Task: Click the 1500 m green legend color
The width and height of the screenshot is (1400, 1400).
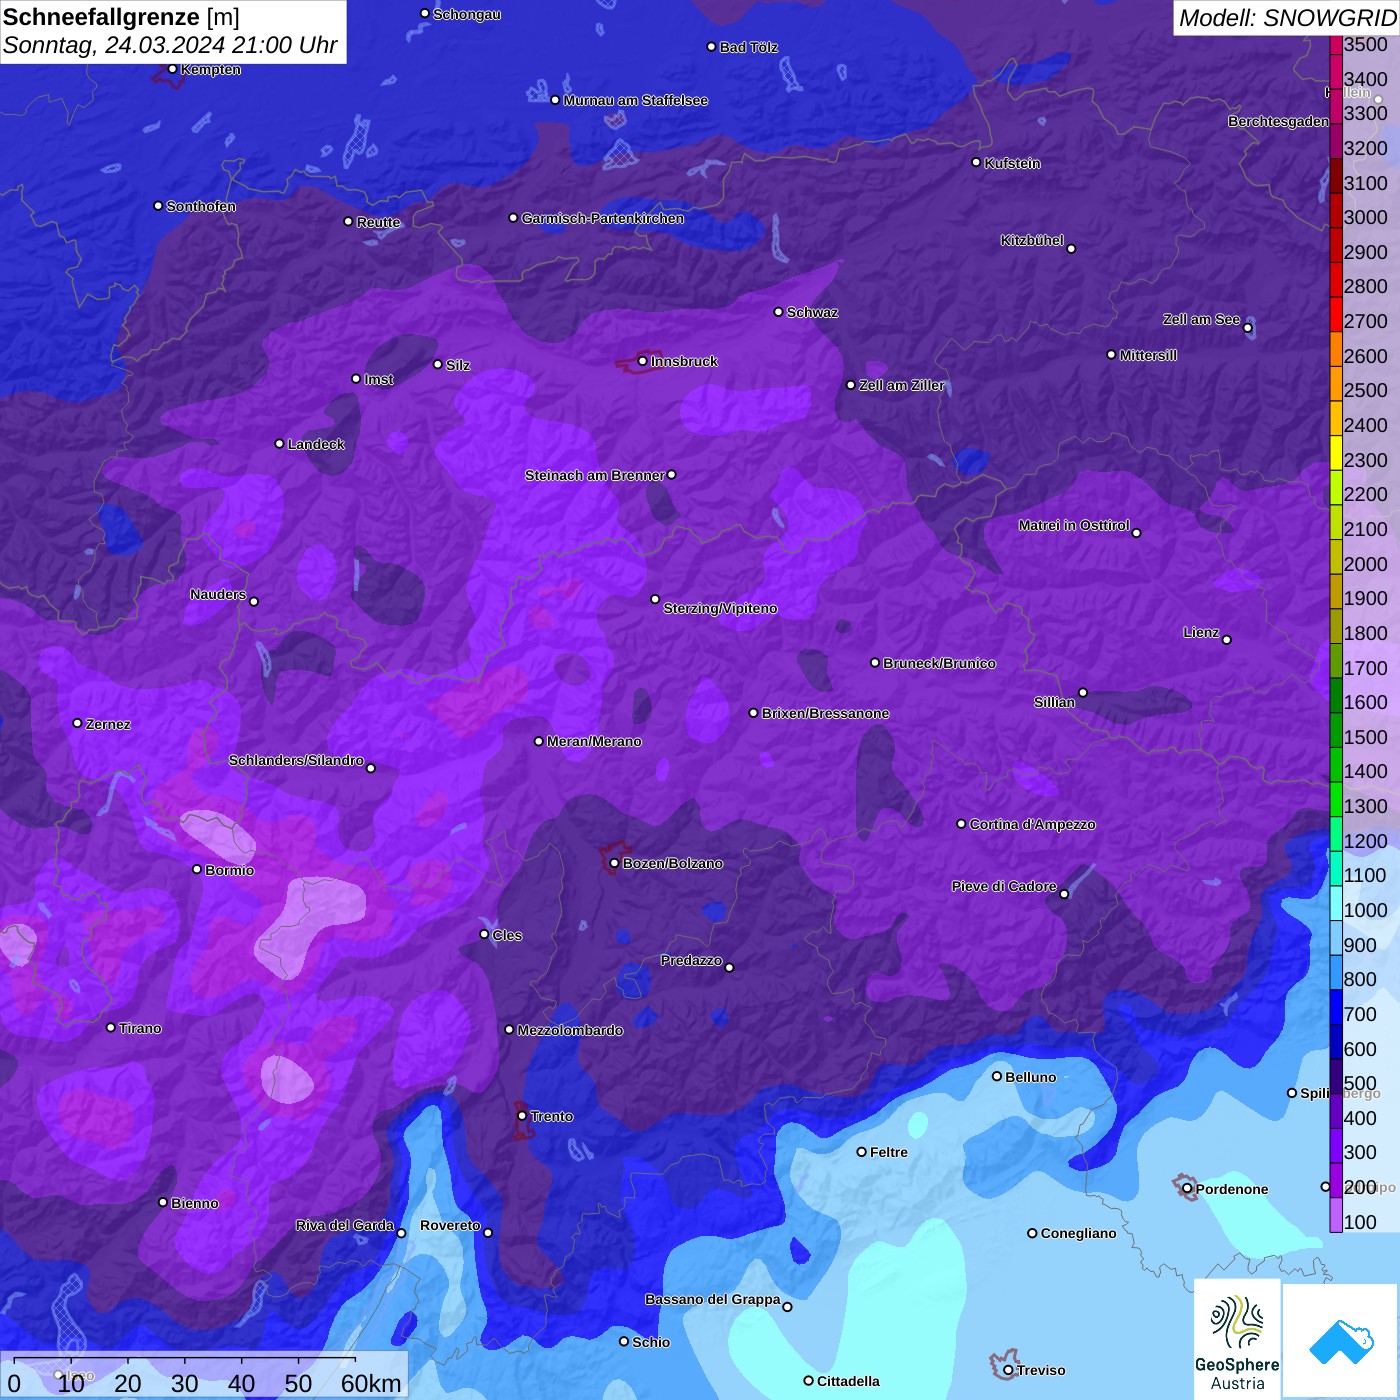Action: click(1336, 730)
